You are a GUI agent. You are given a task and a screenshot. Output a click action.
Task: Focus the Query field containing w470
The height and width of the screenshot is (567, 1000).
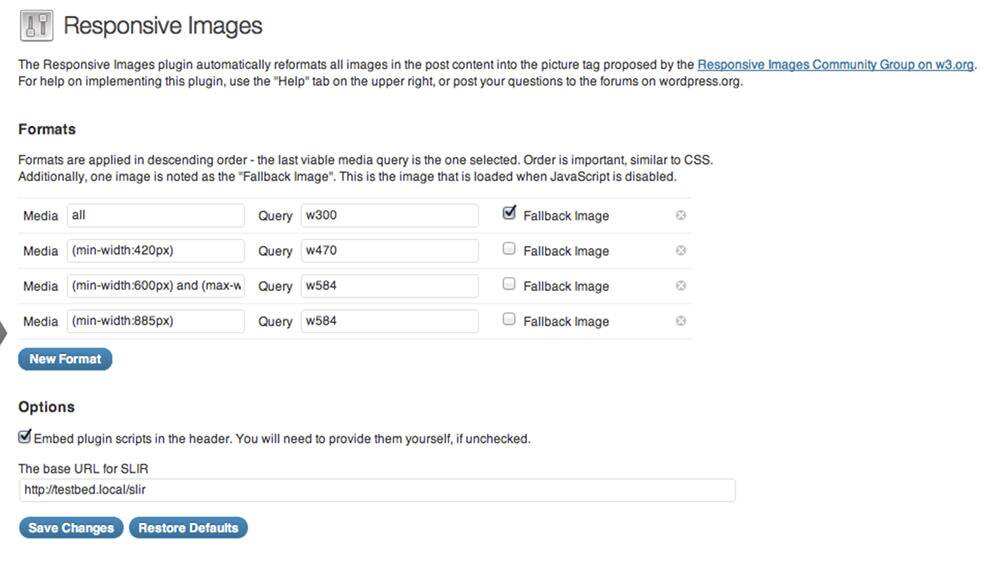click(x=389, y=251)
